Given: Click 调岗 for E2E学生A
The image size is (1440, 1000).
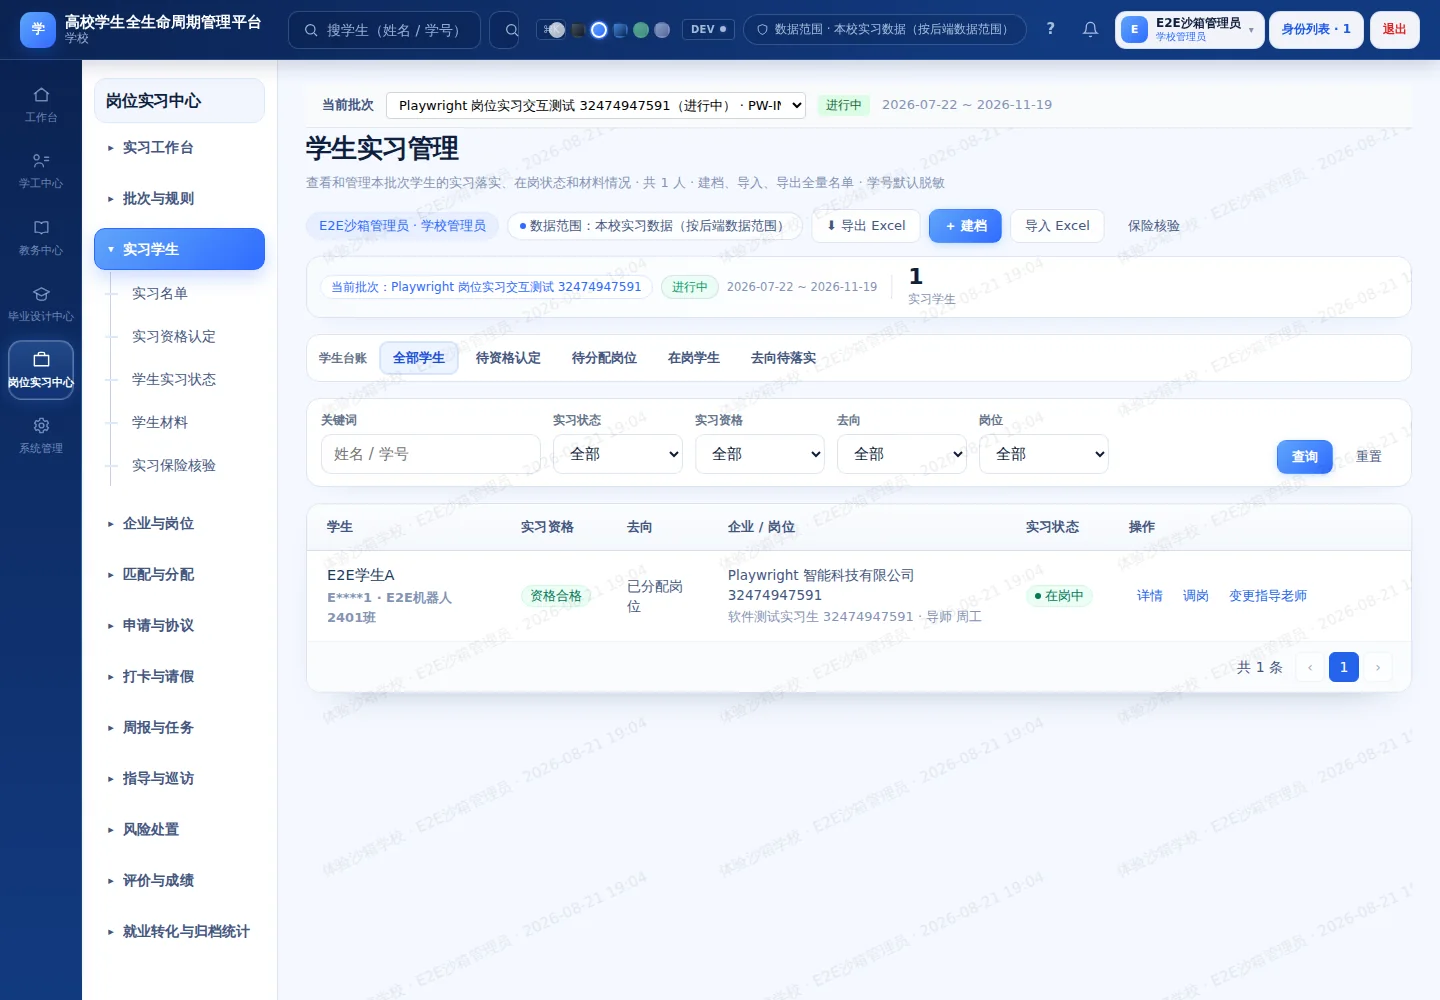Looking at the screenshot, I should [1196, 596].
